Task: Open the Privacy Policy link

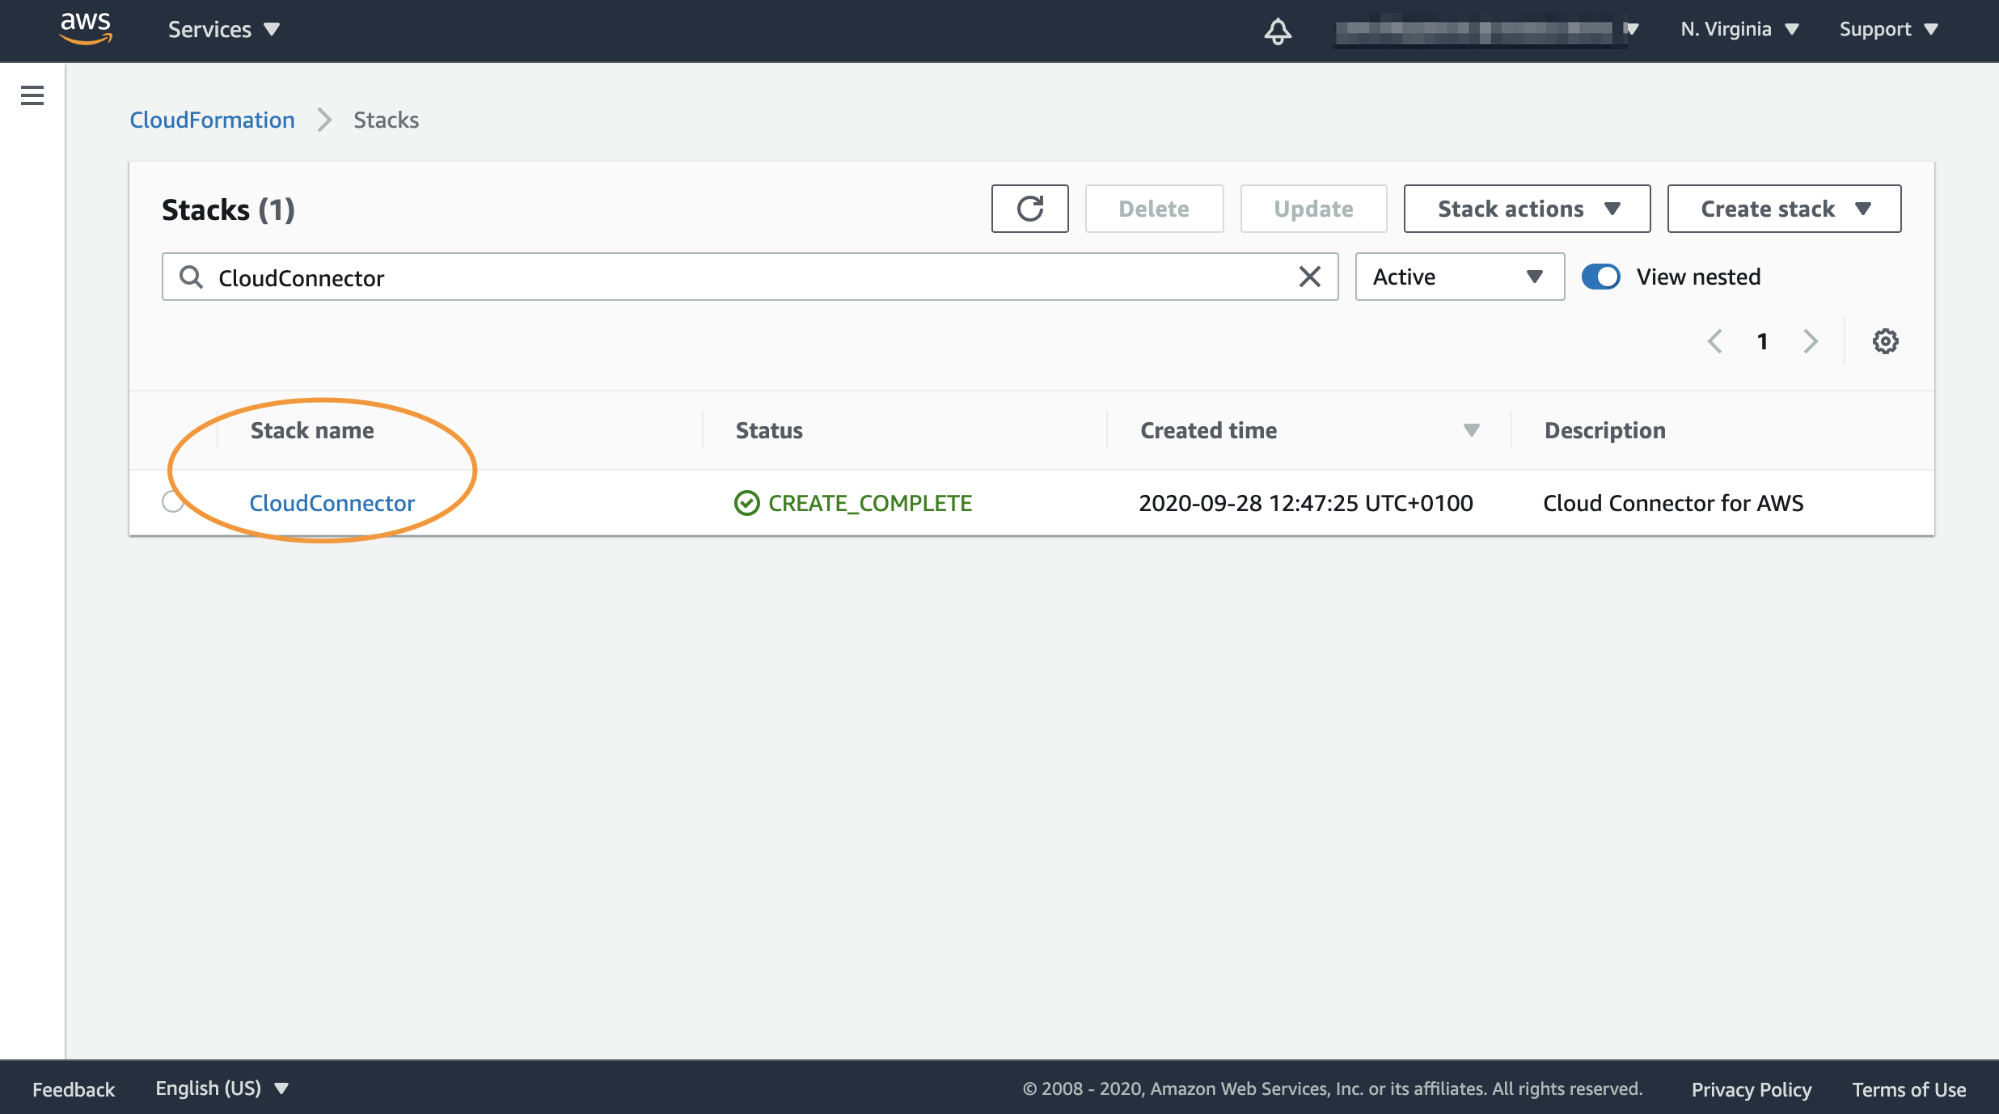Action: click(1751, 1089)
